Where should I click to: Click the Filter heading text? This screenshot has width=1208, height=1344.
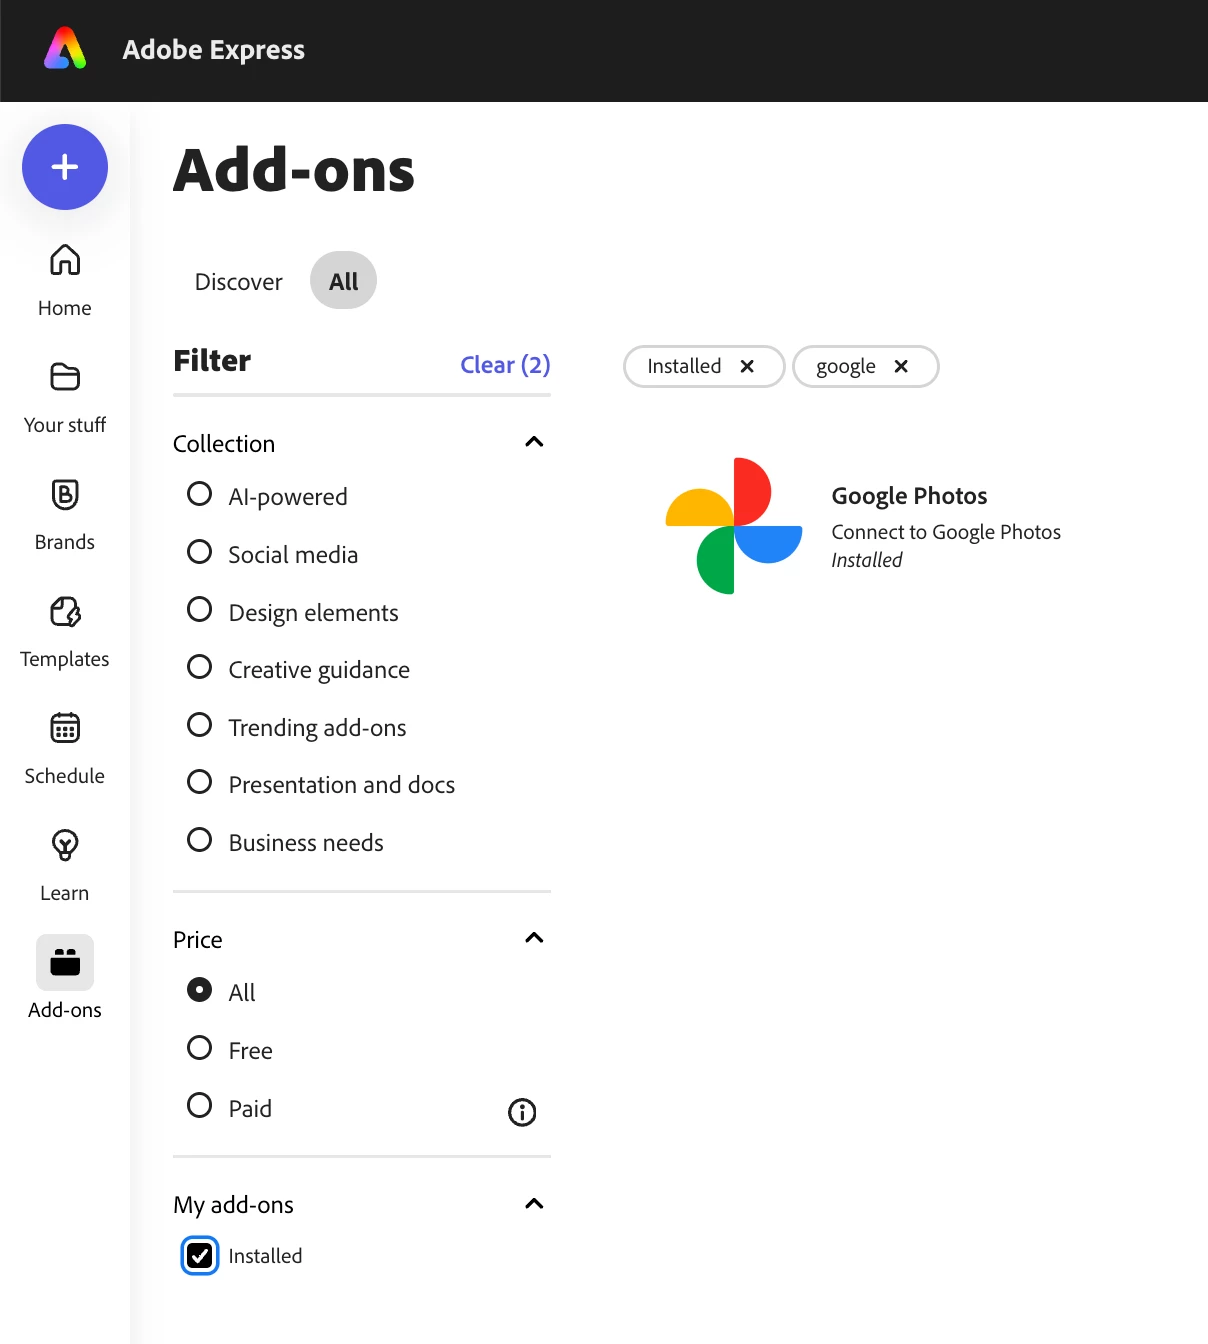[x=212, y=360]
